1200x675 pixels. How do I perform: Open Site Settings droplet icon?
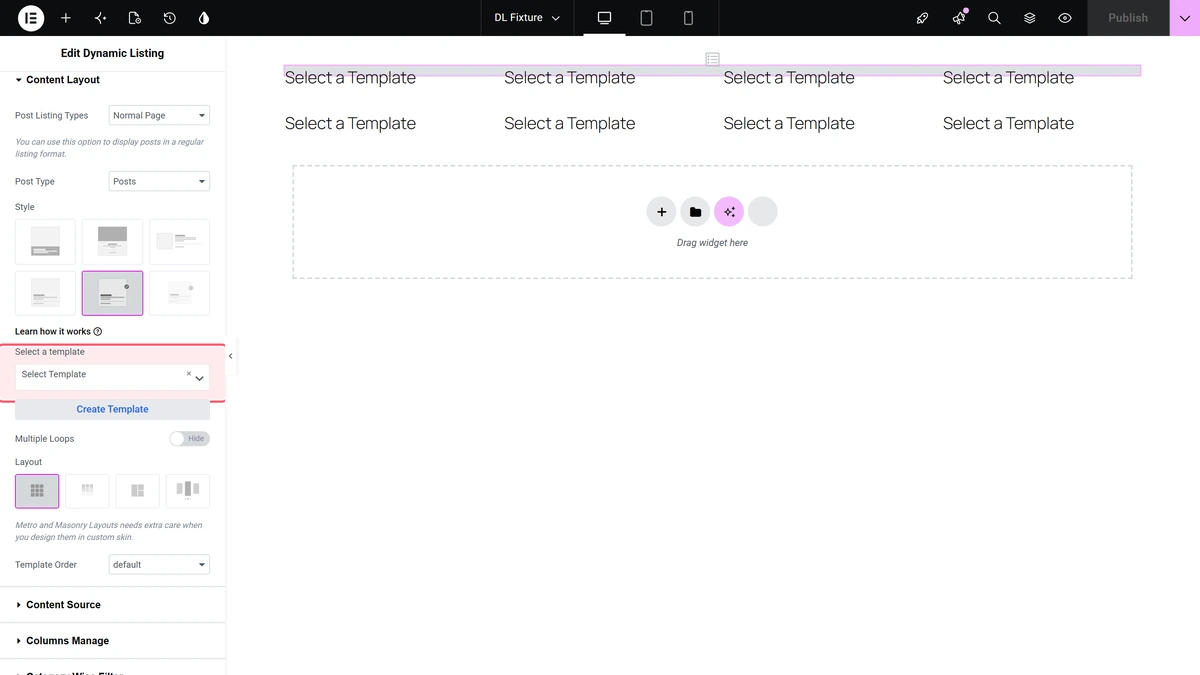coord(204,18)
